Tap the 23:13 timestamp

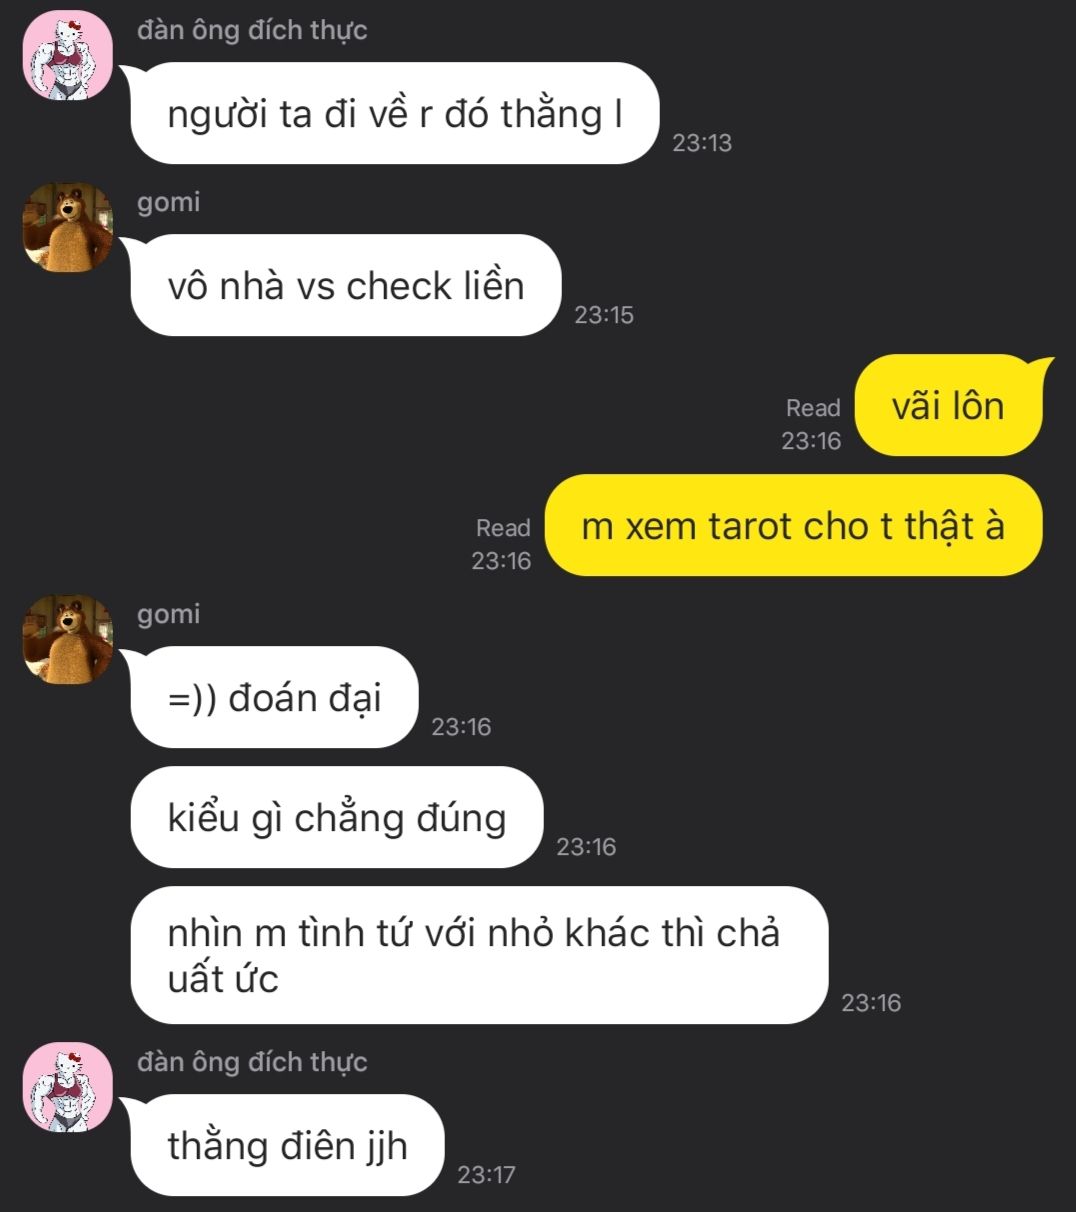coord(702,143)
